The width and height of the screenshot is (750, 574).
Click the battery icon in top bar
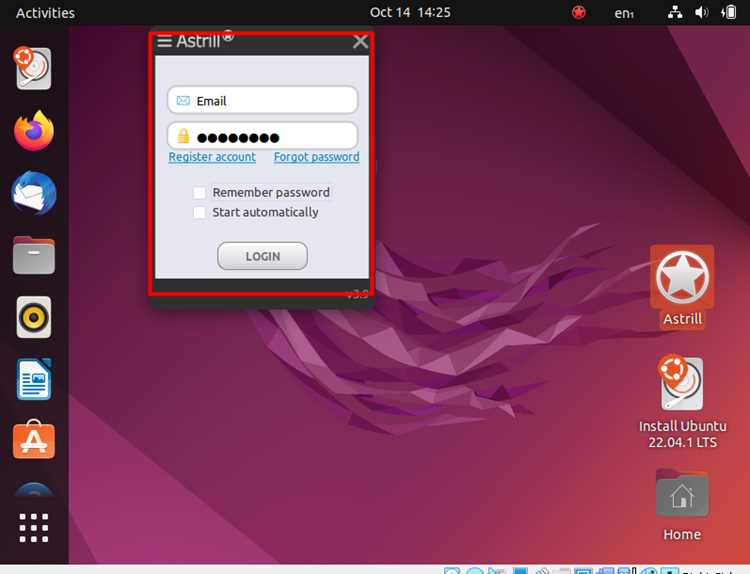[x=728, y=12]
